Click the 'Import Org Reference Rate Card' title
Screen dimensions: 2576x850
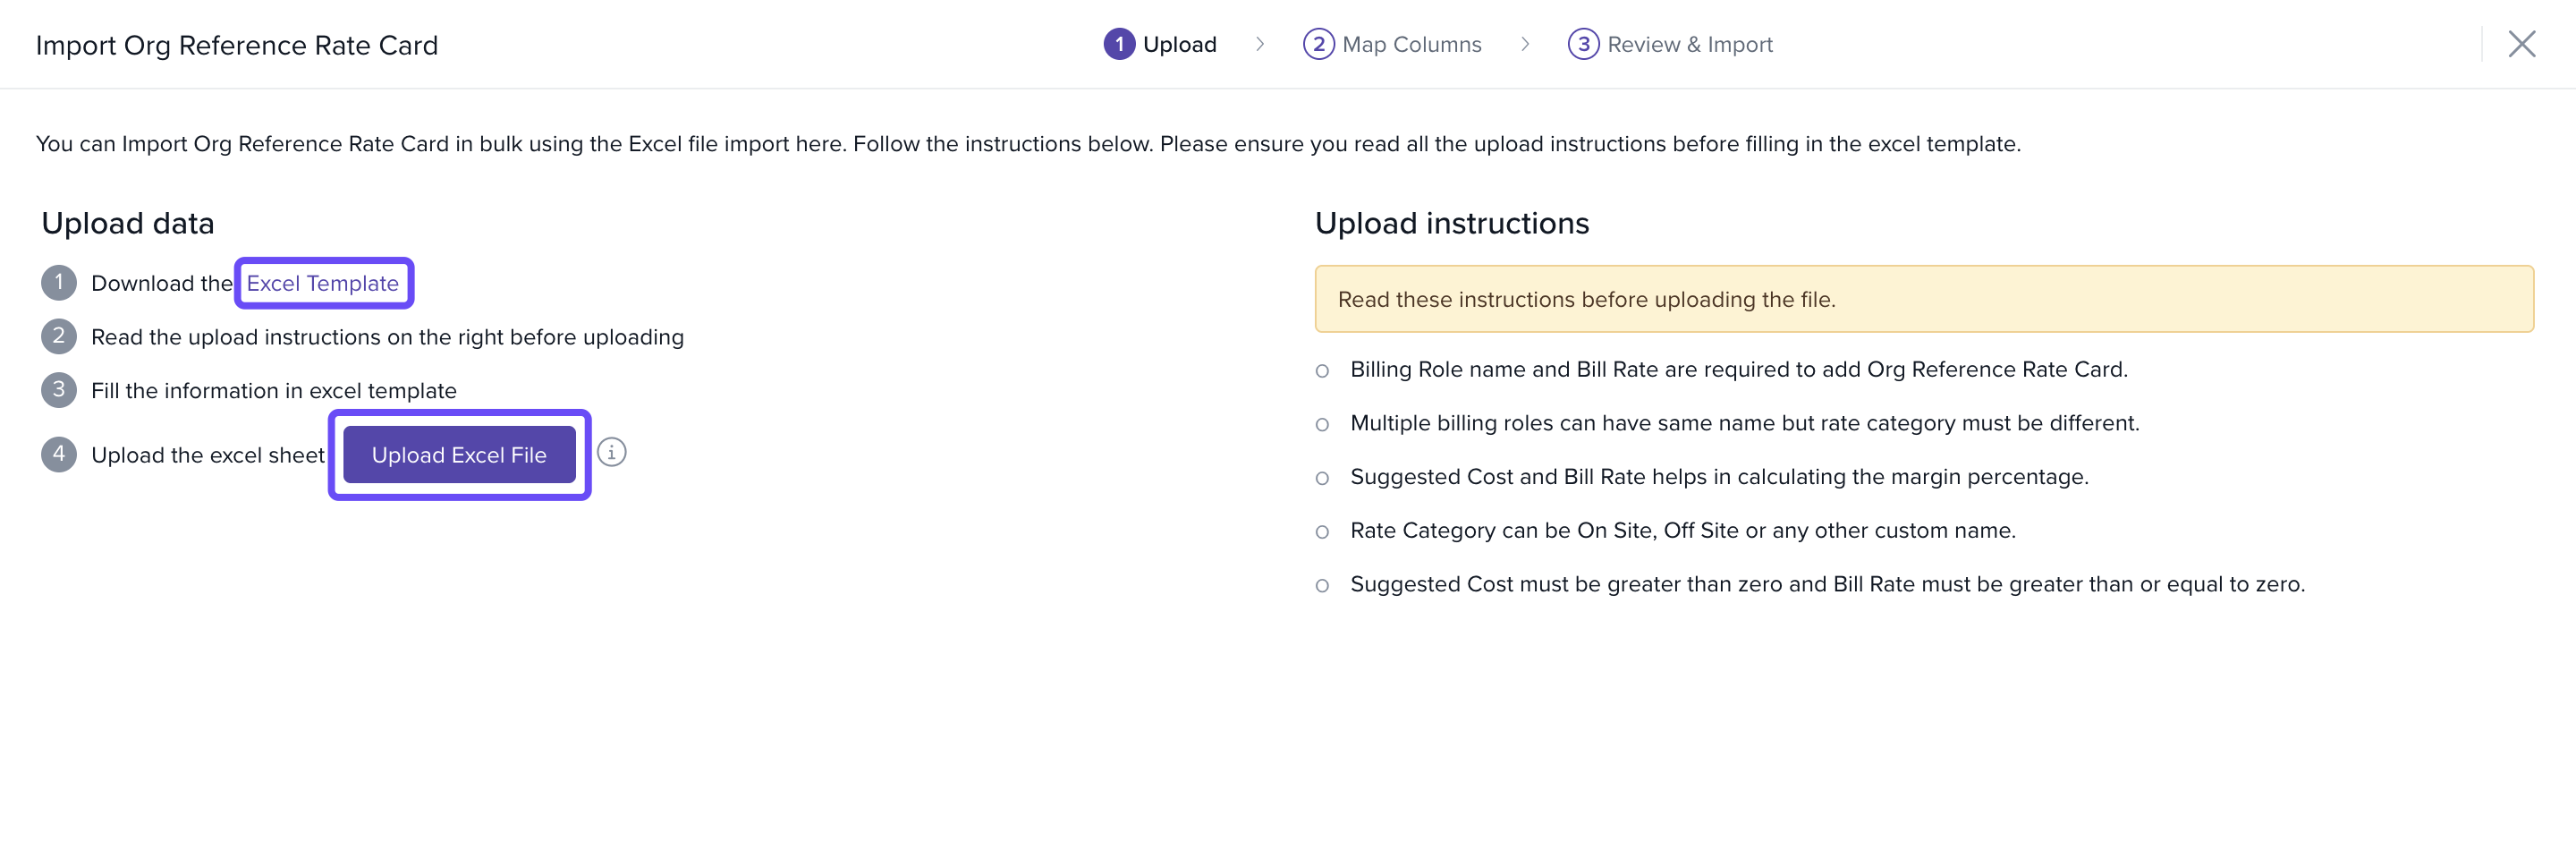(237, 45)
